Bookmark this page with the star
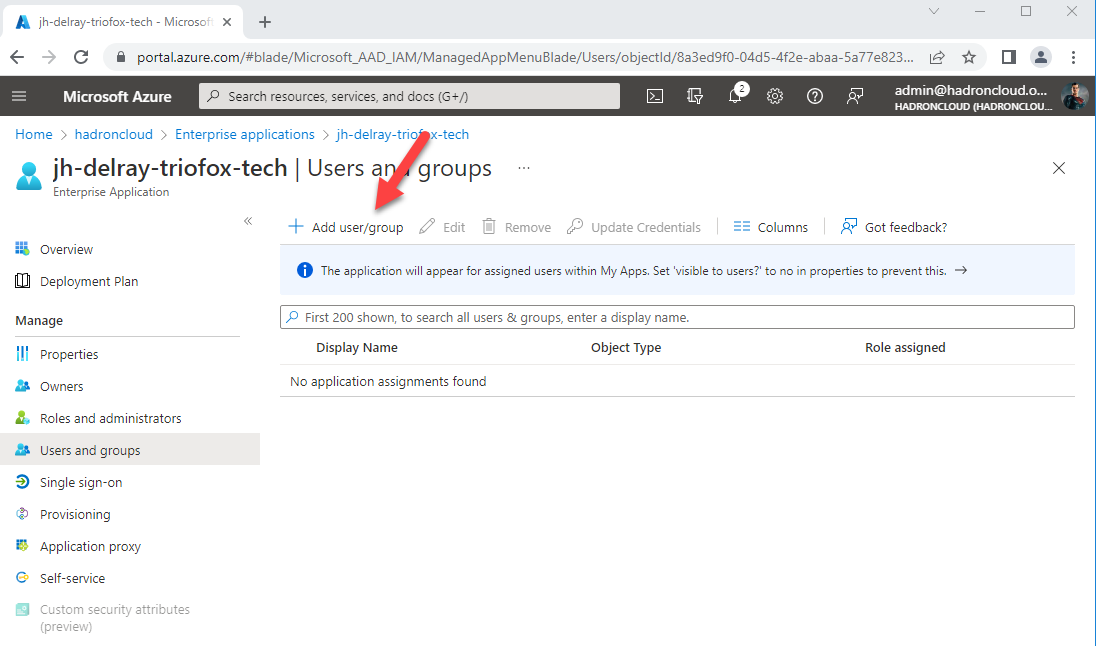1096x646 pixels. pos(969,57)
